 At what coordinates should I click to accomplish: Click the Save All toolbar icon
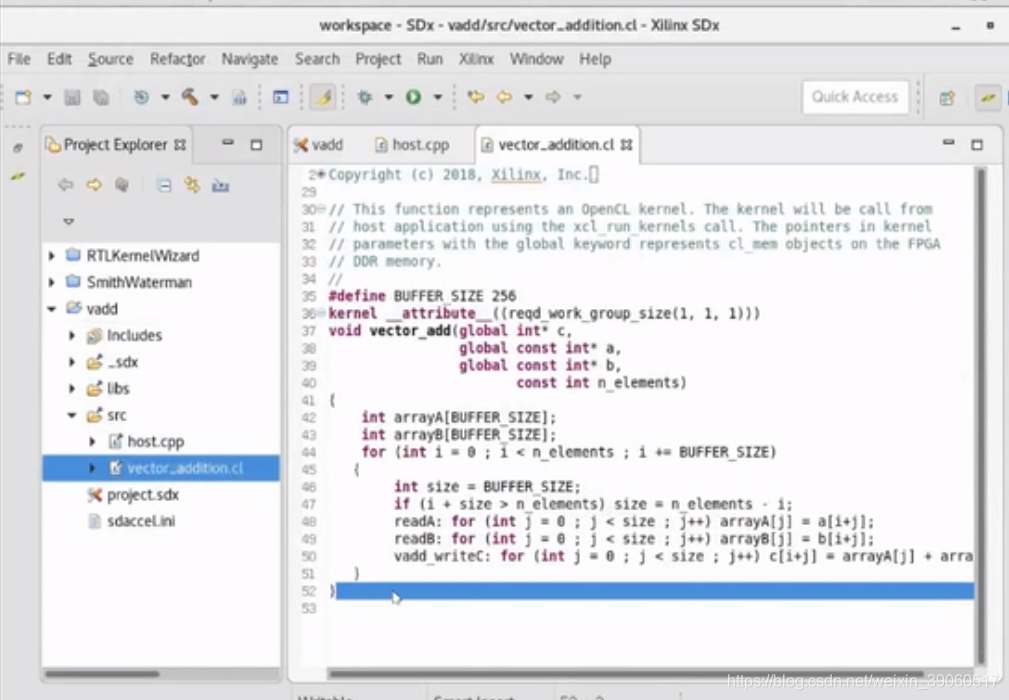[x=101, y=97]
